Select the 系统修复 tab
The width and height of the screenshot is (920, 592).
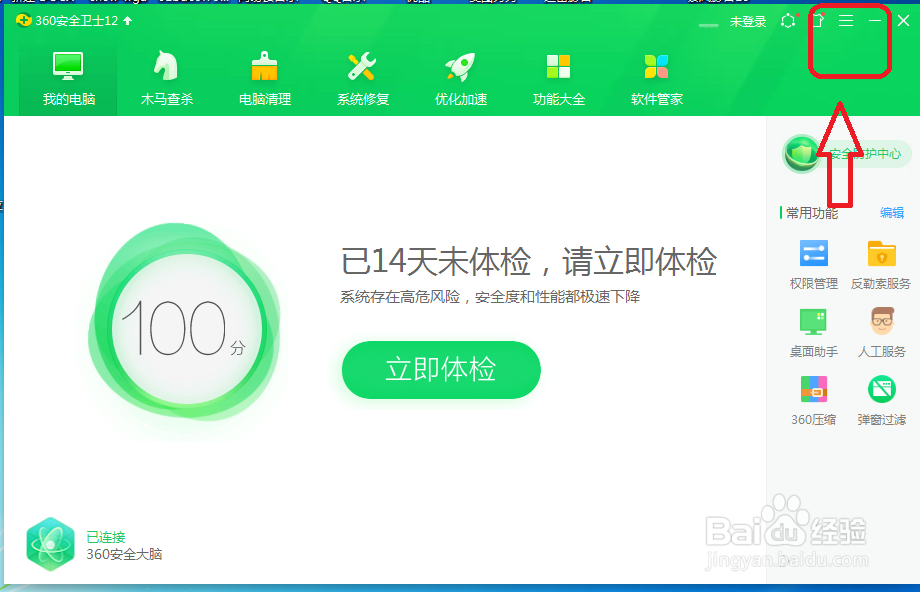tap(363, 79)
